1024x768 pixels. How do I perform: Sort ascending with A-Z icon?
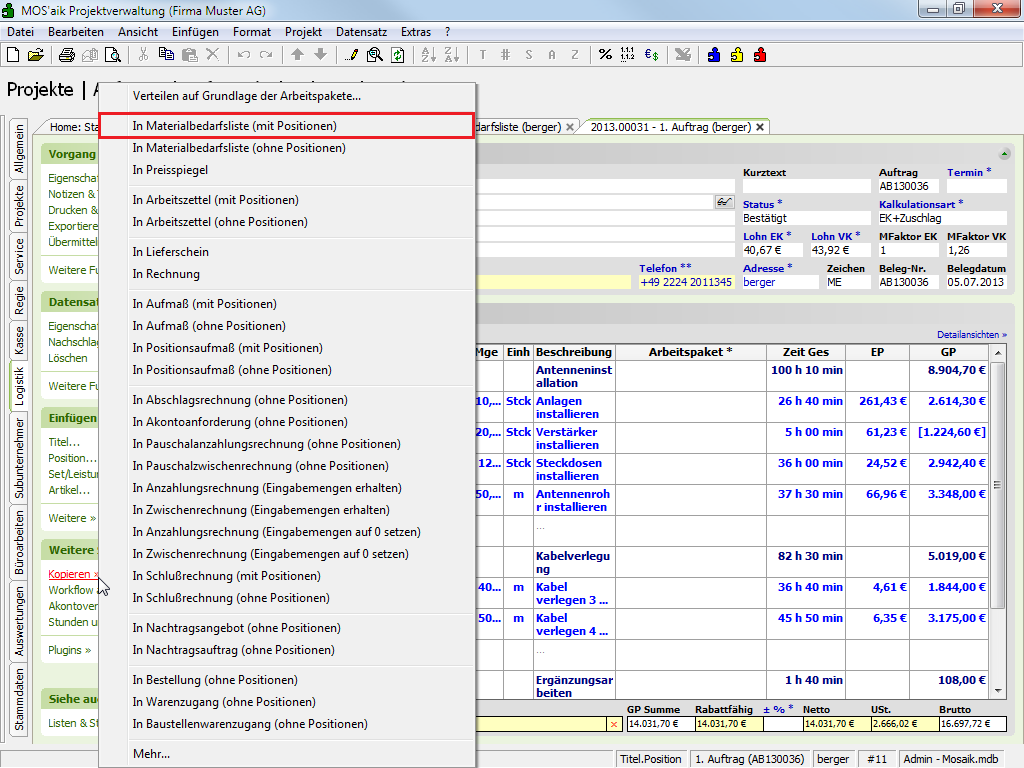click(428, 55)
